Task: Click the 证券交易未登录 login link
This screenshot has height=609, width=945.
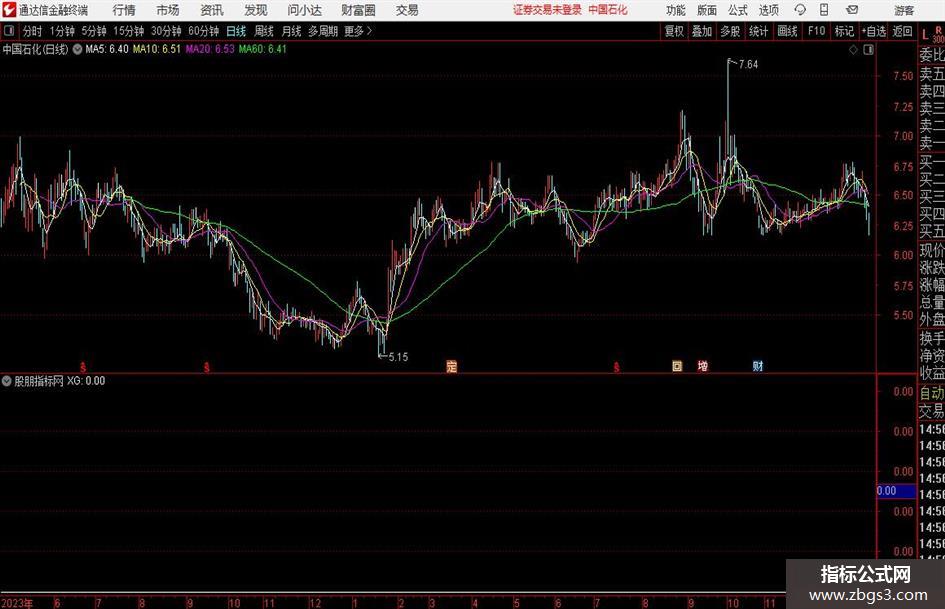Action: pyautogui.click(x=548, y=10)
